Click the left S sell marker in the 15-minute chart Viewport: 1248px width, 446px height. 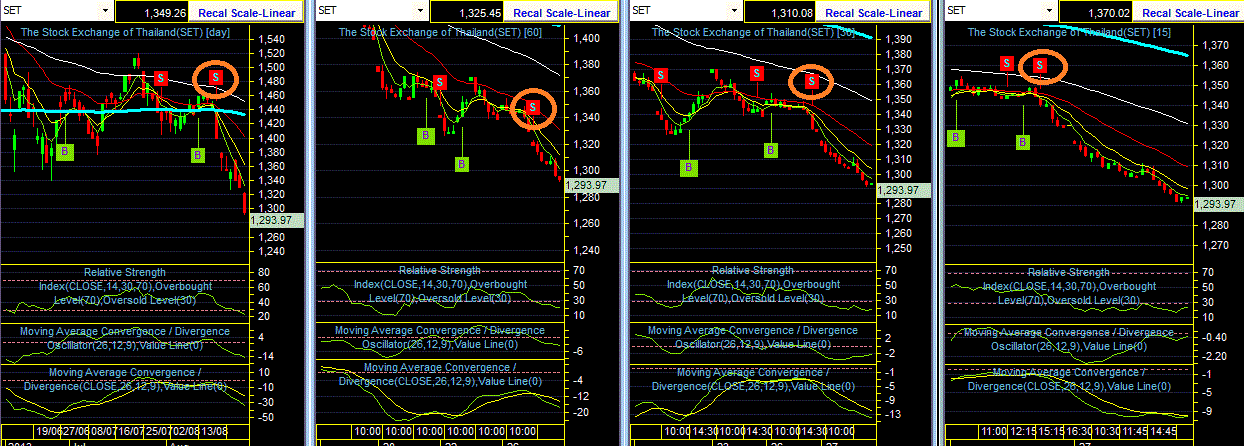click(x=1006, y=63)
